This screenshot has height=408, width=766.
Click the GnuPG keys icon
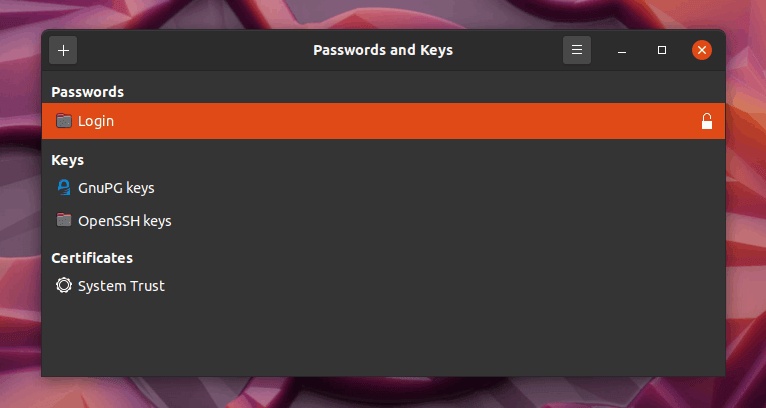64,187
